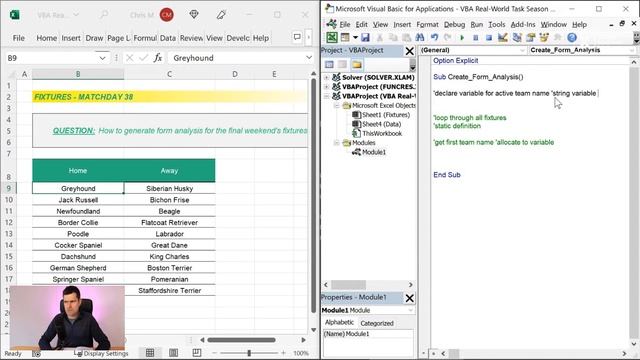Image resolution: width=640 pixels, height=360 pixels.
Task: Click the Break pause icon
Action: (476, 38)
